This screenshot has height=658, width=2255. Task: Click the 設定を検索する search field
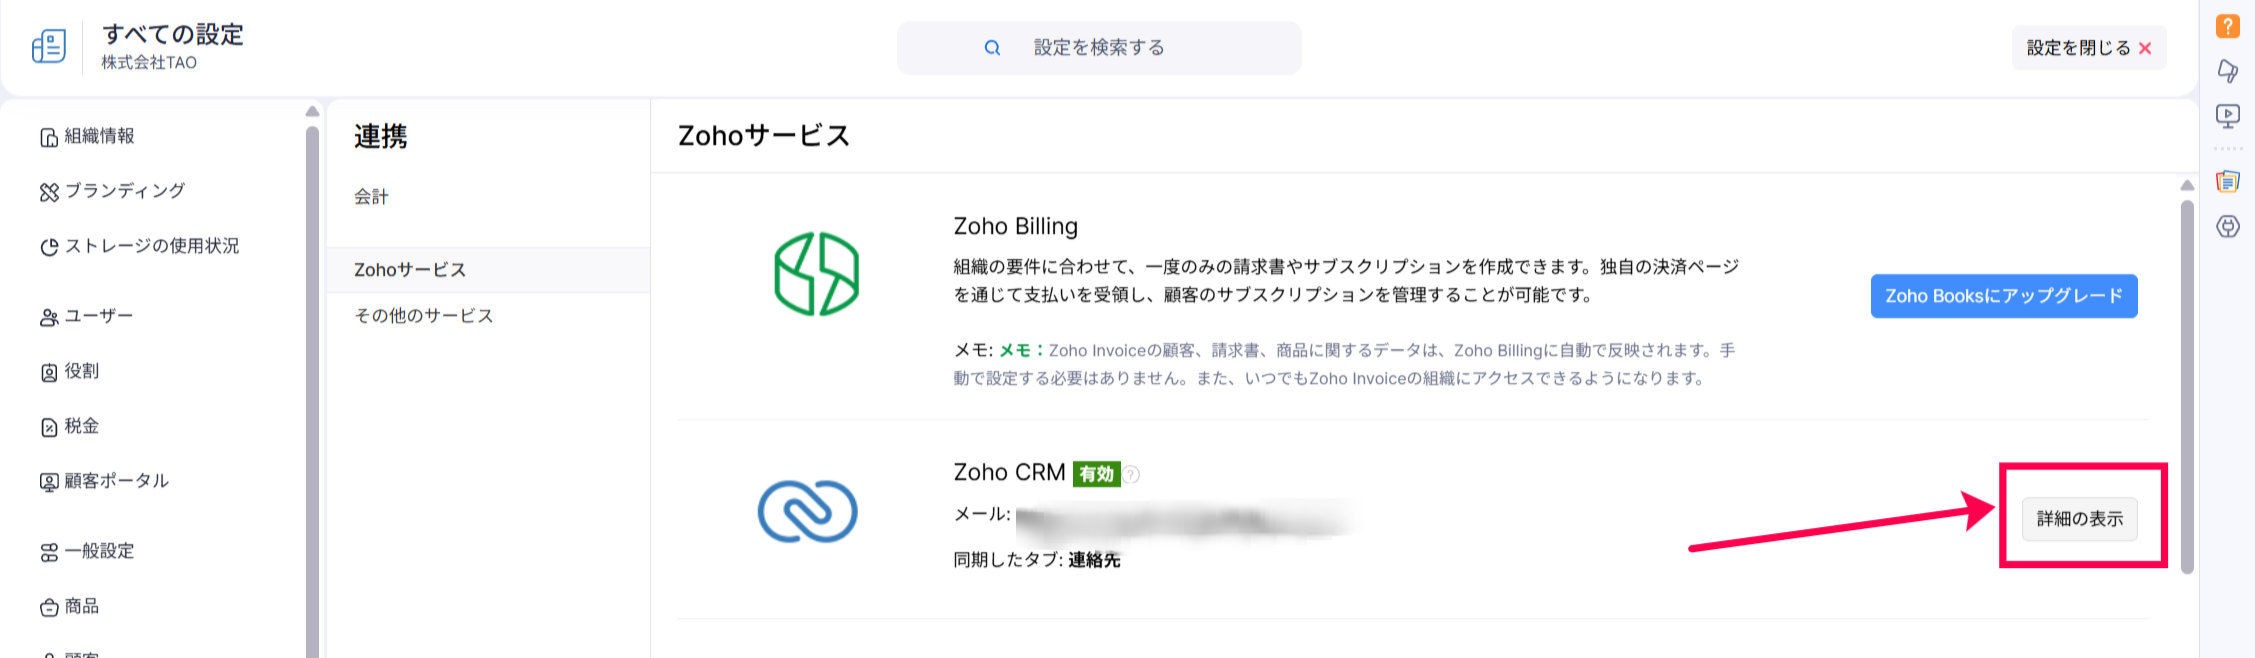[x=1099, y=48]
